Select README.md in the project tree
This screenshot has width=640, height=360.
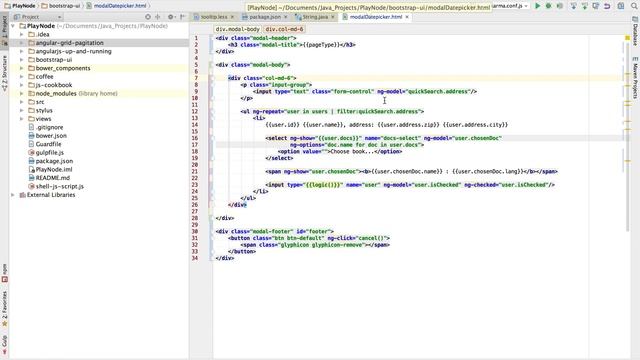[49, 178]
